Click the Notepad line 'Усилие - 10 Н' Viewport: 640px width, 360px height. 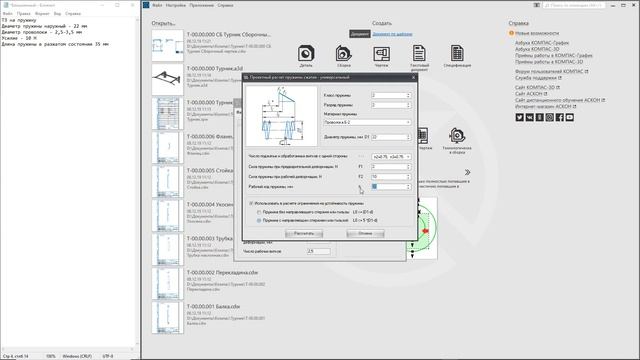[19, 38]
